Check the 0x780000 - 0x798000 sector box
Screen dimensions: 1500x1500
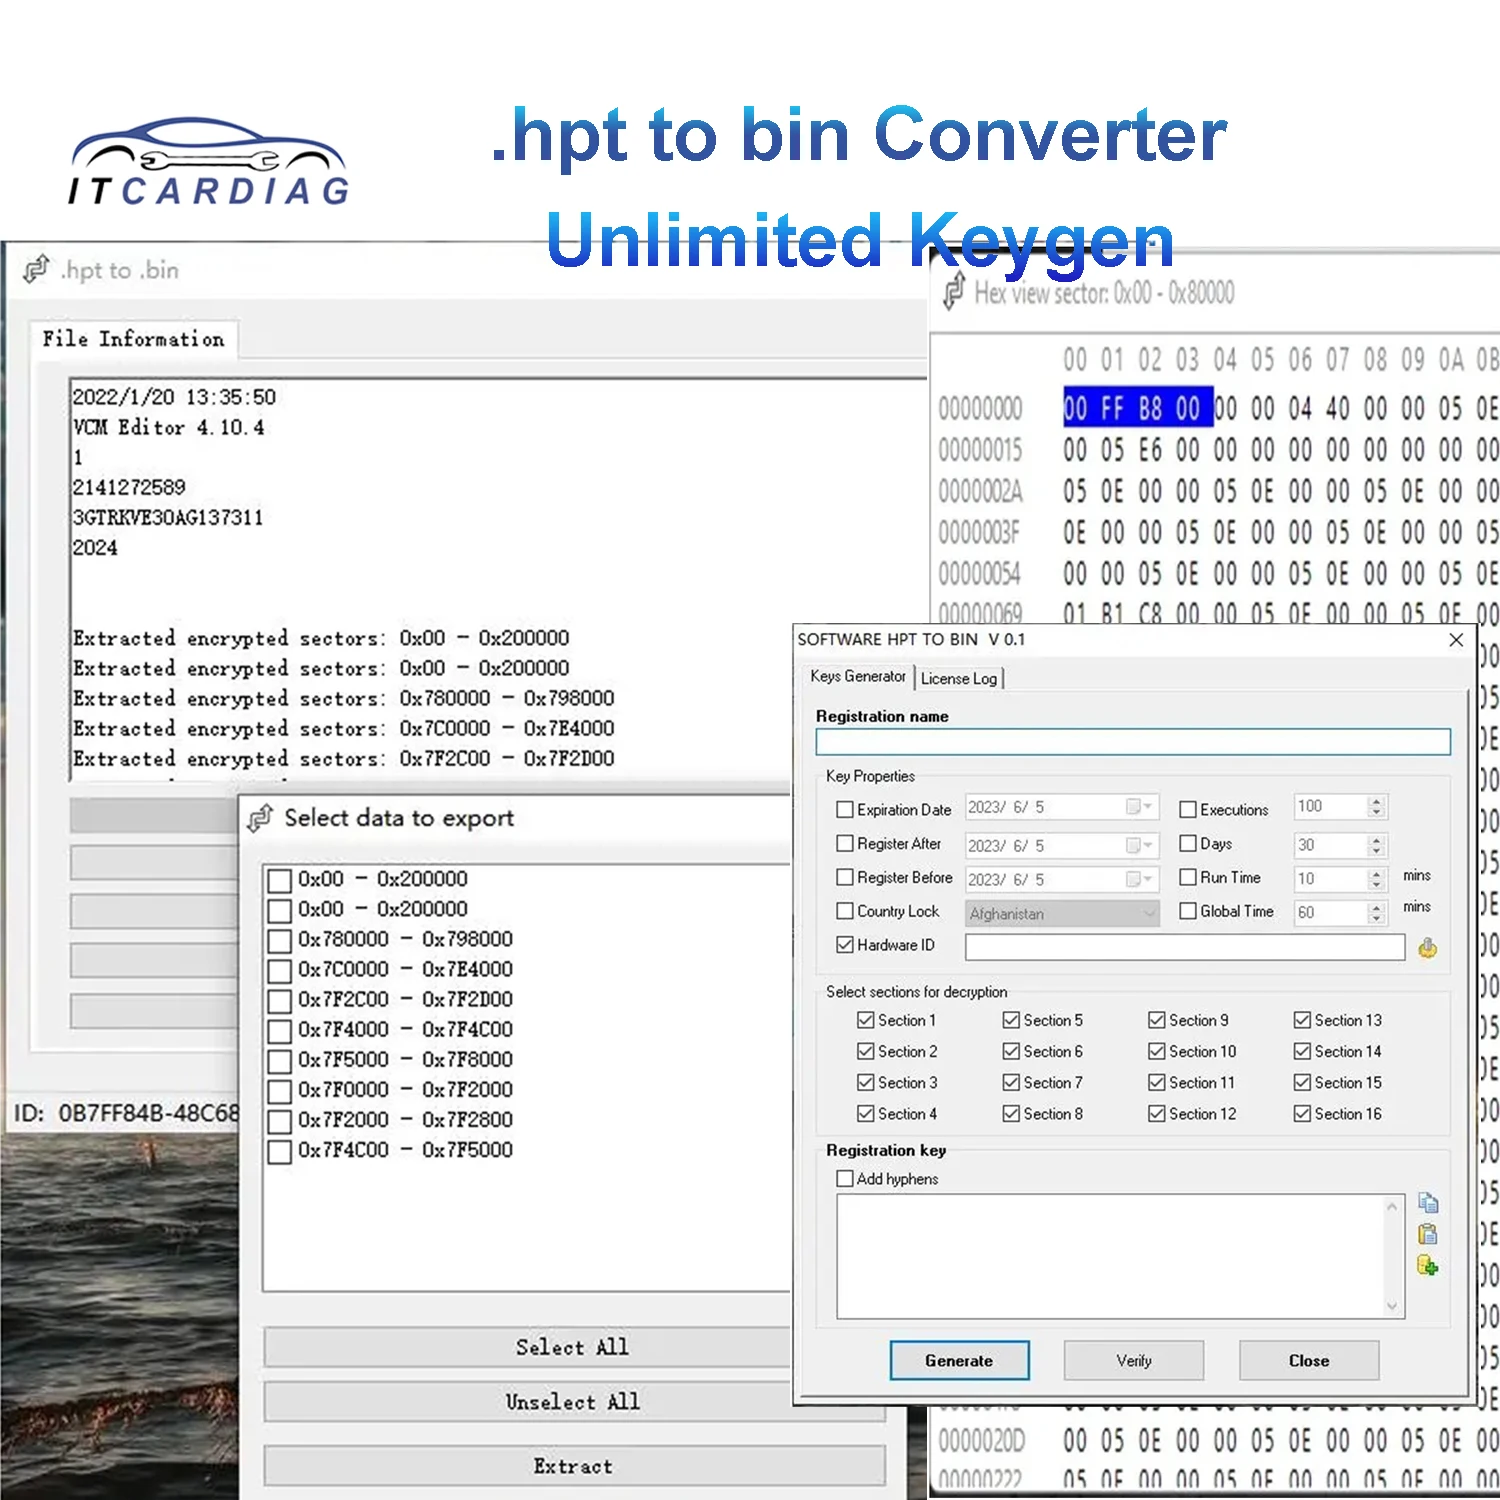point(280,940)
